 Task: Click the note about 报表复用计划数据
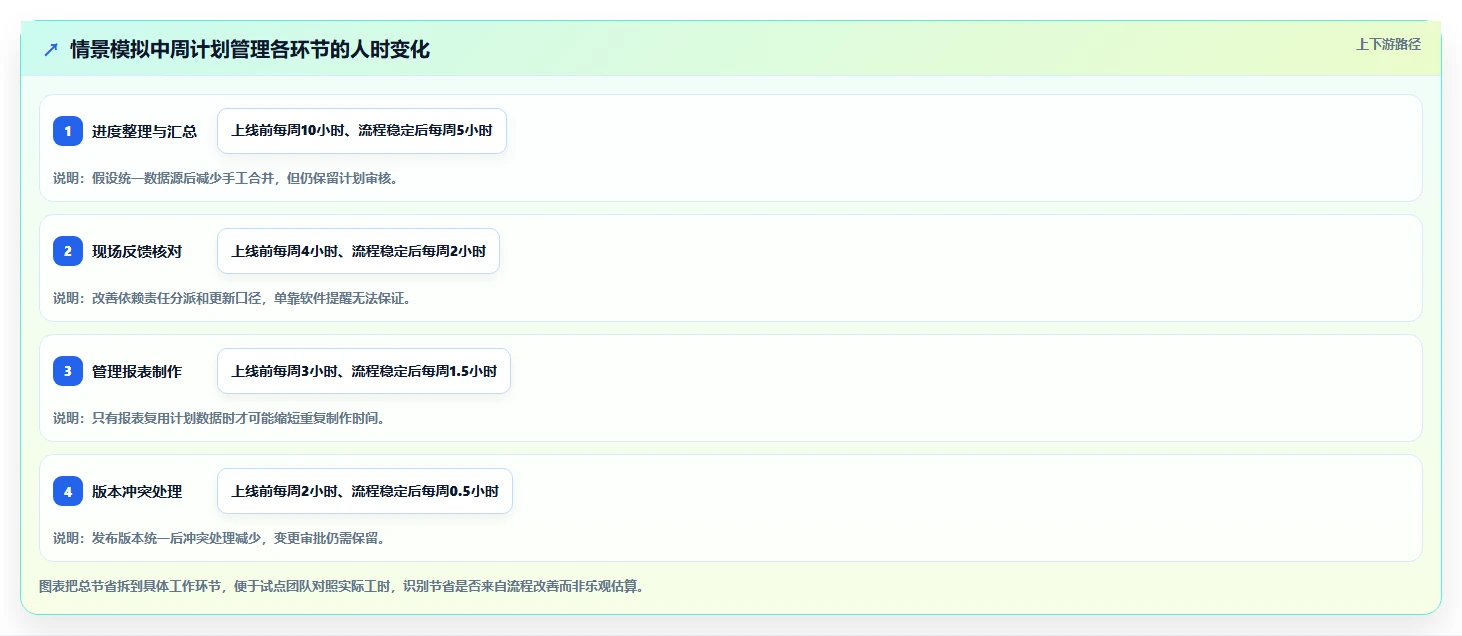219,418
